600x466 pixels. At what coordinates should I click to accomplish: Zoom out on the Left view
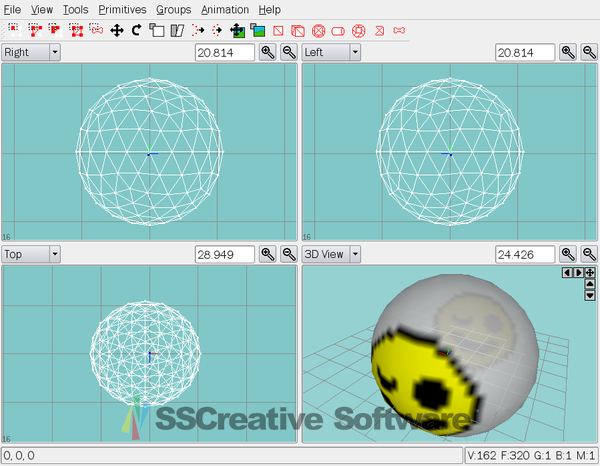pos(589,52)
